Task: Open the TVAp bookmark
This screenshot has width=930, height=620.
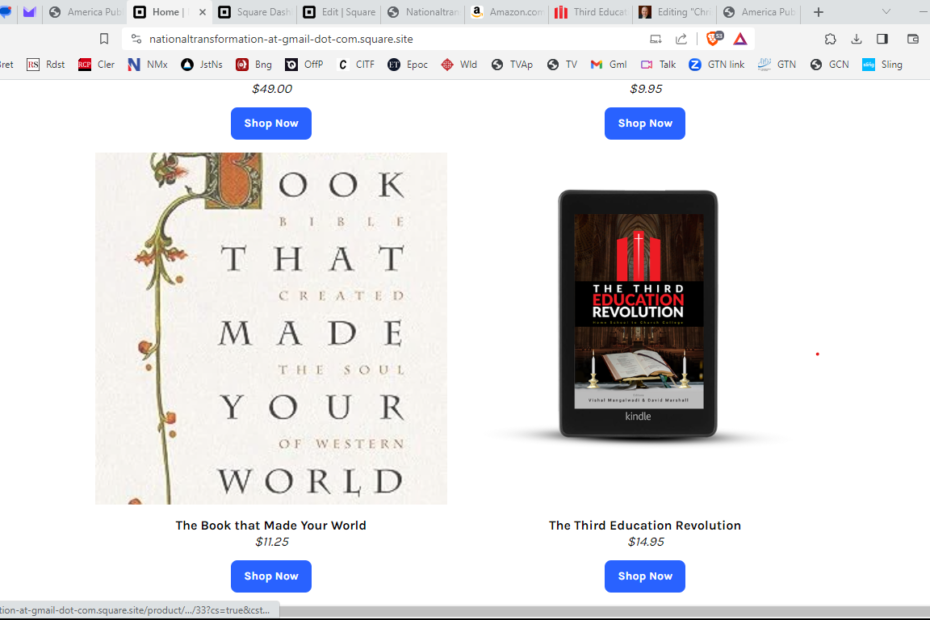Action: [x=512, y=65]
